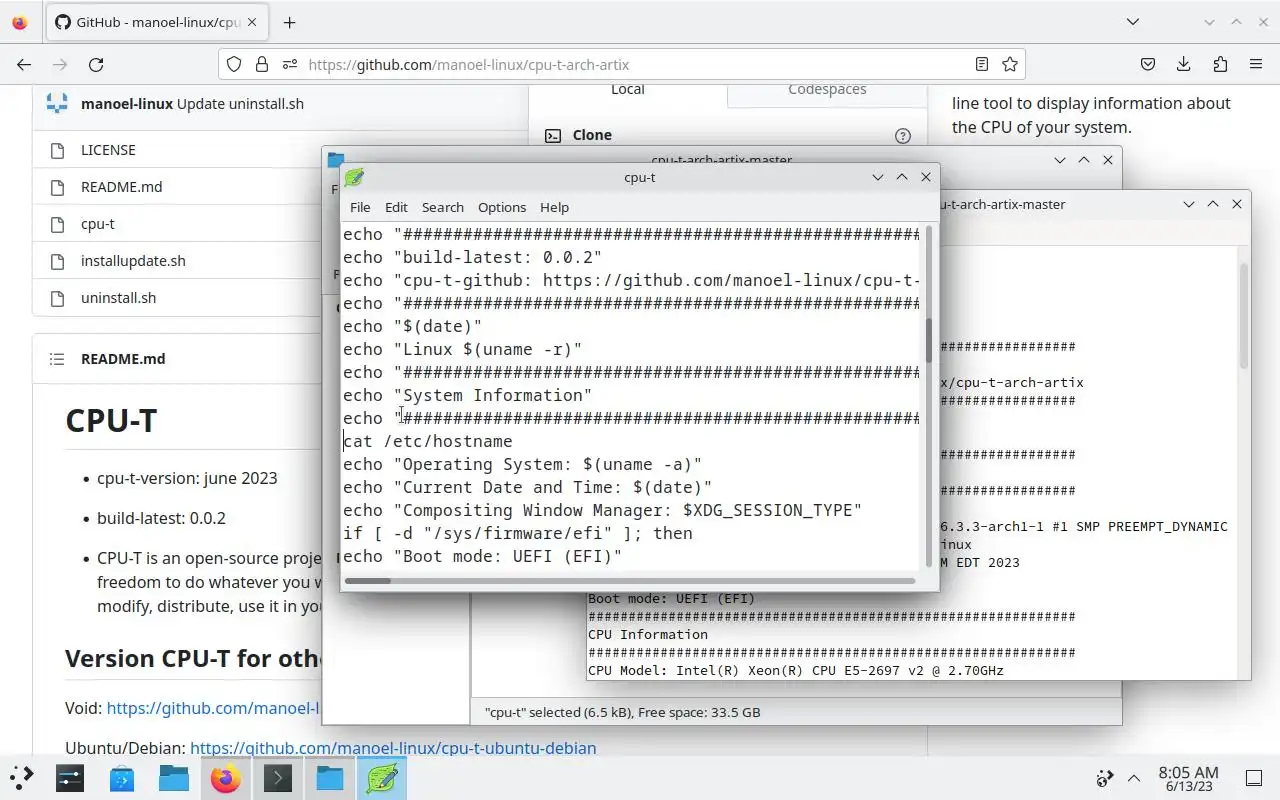Open the Update uninstall.sh commit message
Screen dimensions: 1280x800
(240, 104)
